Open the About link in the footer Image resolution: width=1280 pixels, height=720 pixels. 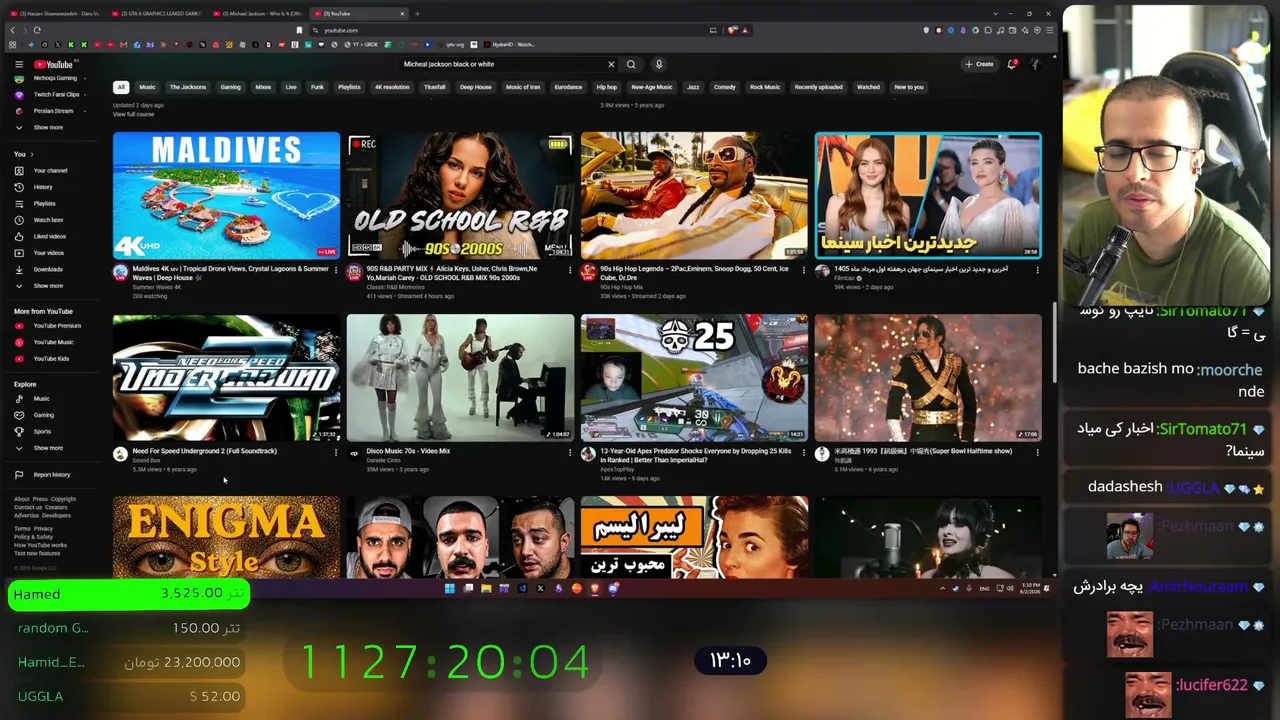tap(22, 499)
